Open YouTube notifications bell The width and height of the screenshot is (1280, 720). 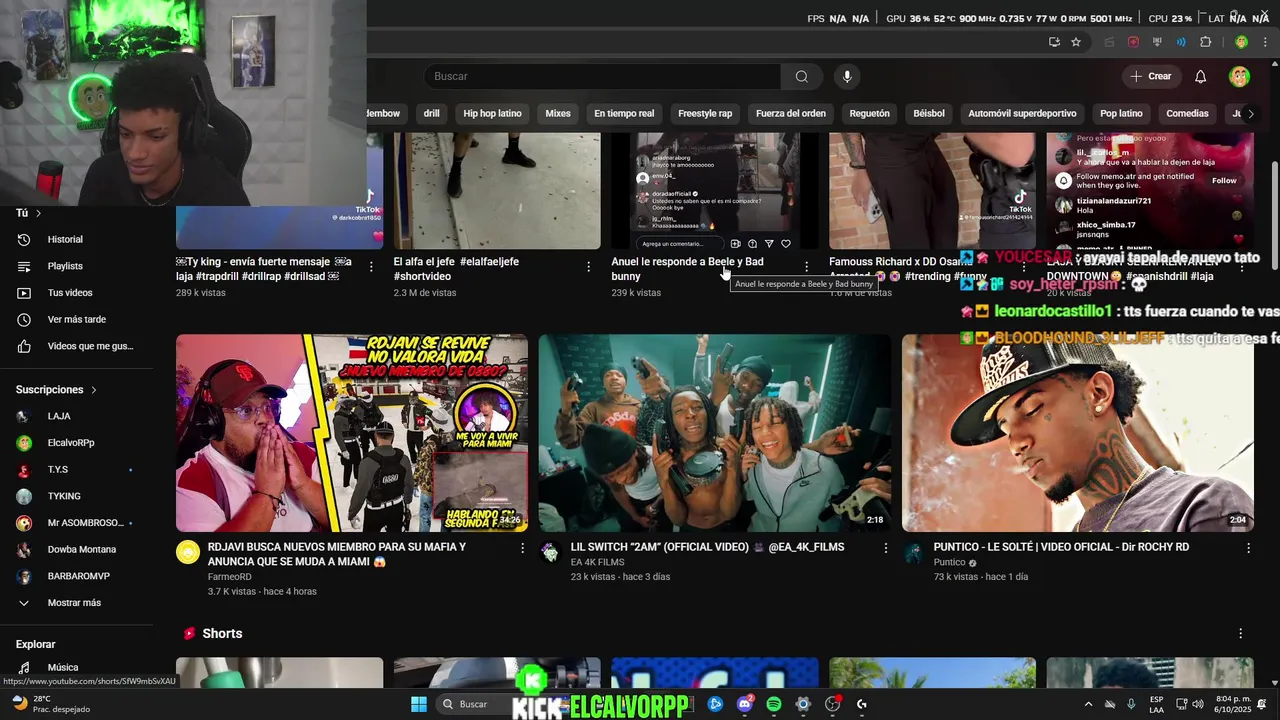[1201, 77]
